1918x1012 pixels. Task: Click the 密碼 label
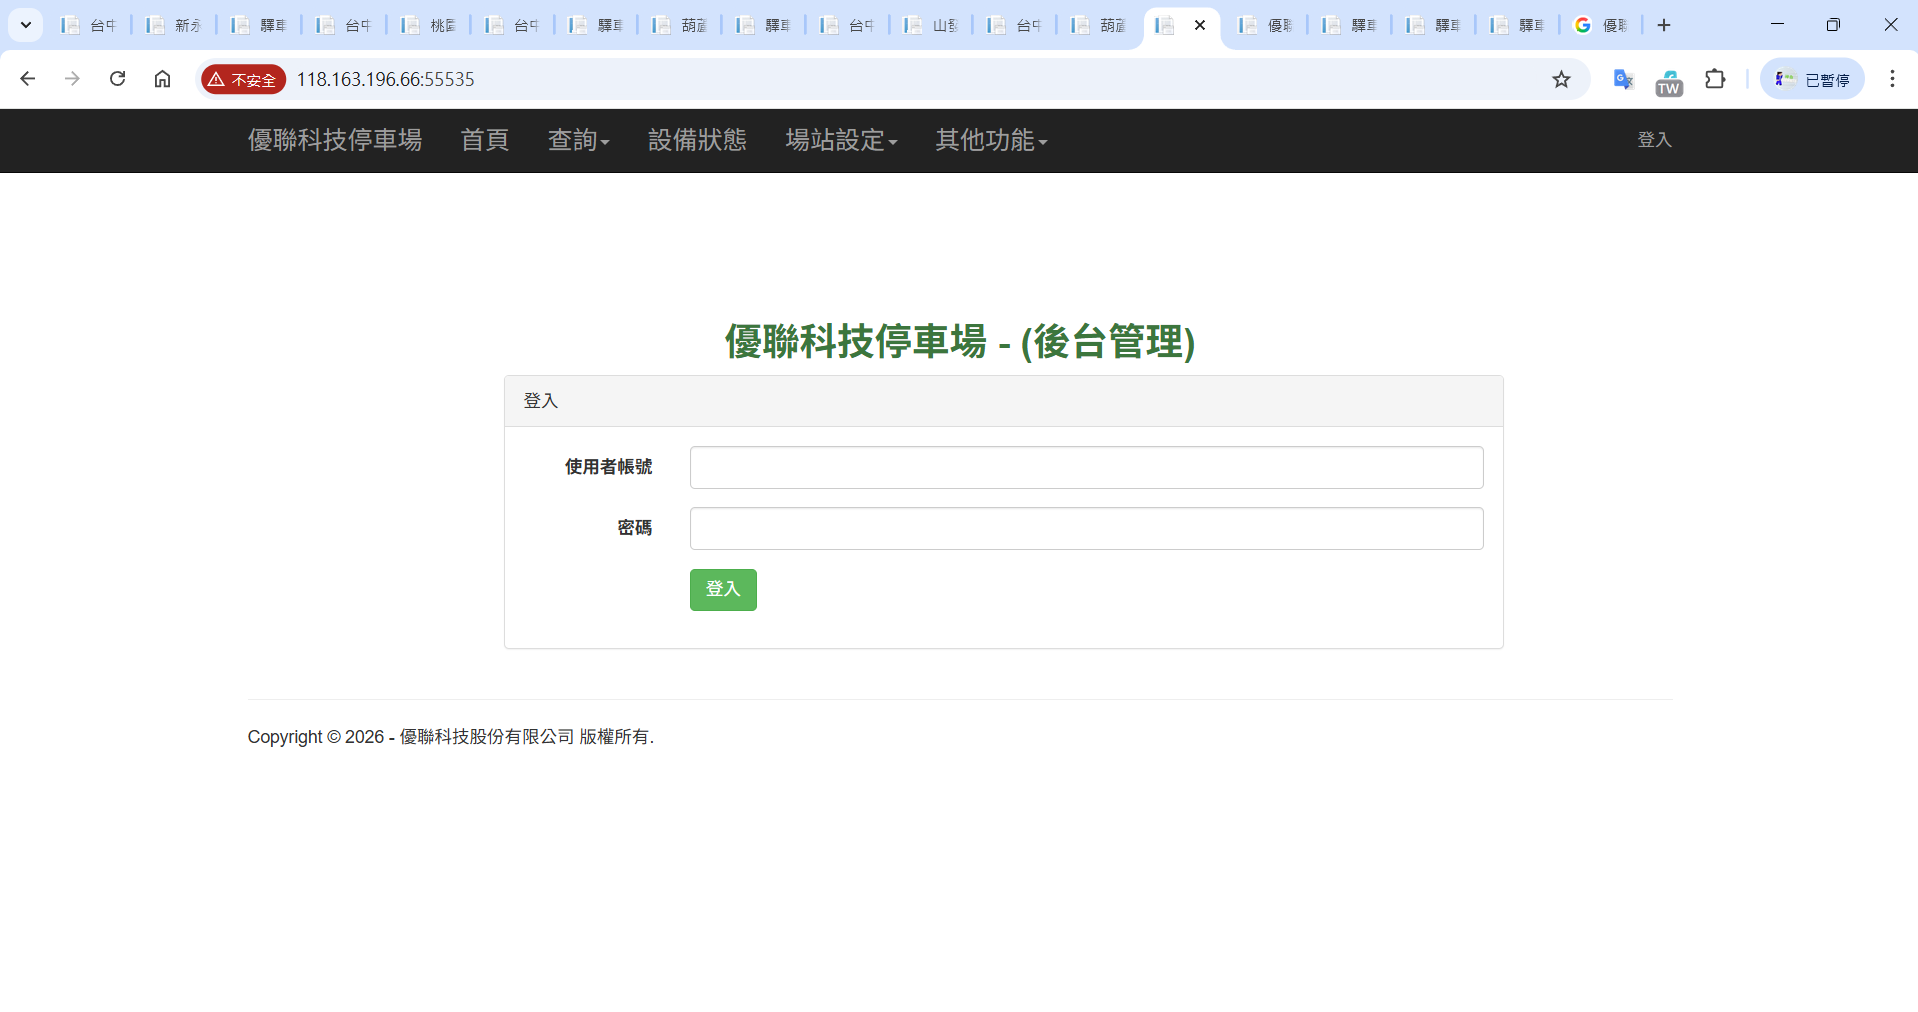click(634, 528)
